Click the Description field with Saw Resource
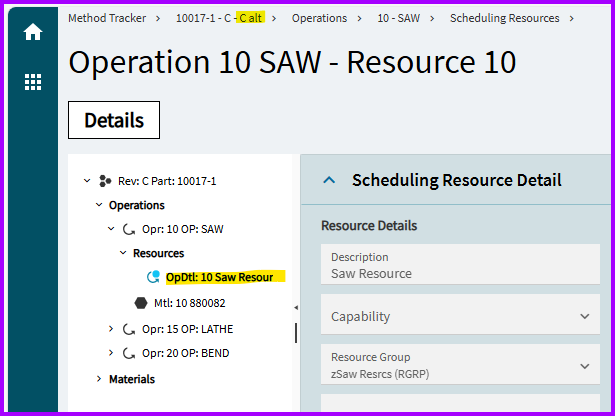615x416 pixels. tap(460, 265)
